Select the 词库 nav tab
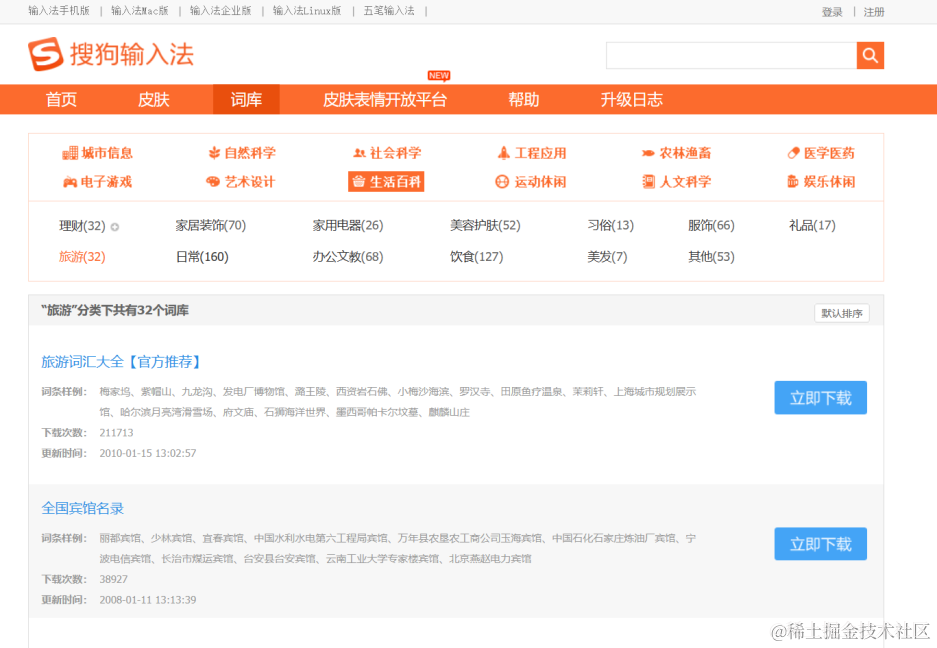Viewport: 937px width, 648px height. pyautogui.click(x=246, y=99)
